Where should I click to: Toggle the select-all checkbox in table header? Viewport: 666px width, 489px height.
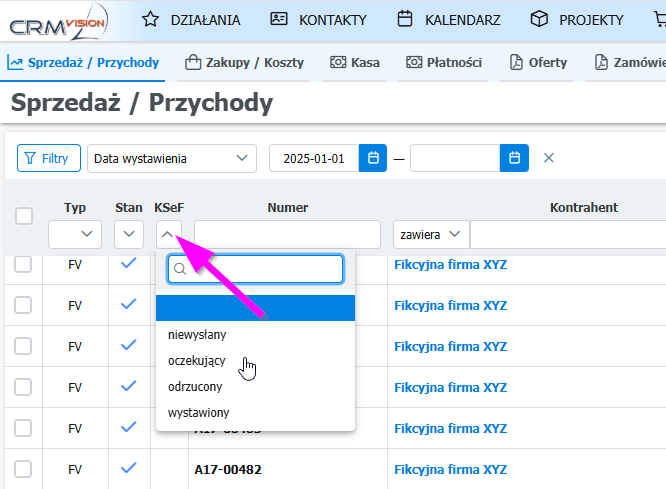(x=24, y=215)
